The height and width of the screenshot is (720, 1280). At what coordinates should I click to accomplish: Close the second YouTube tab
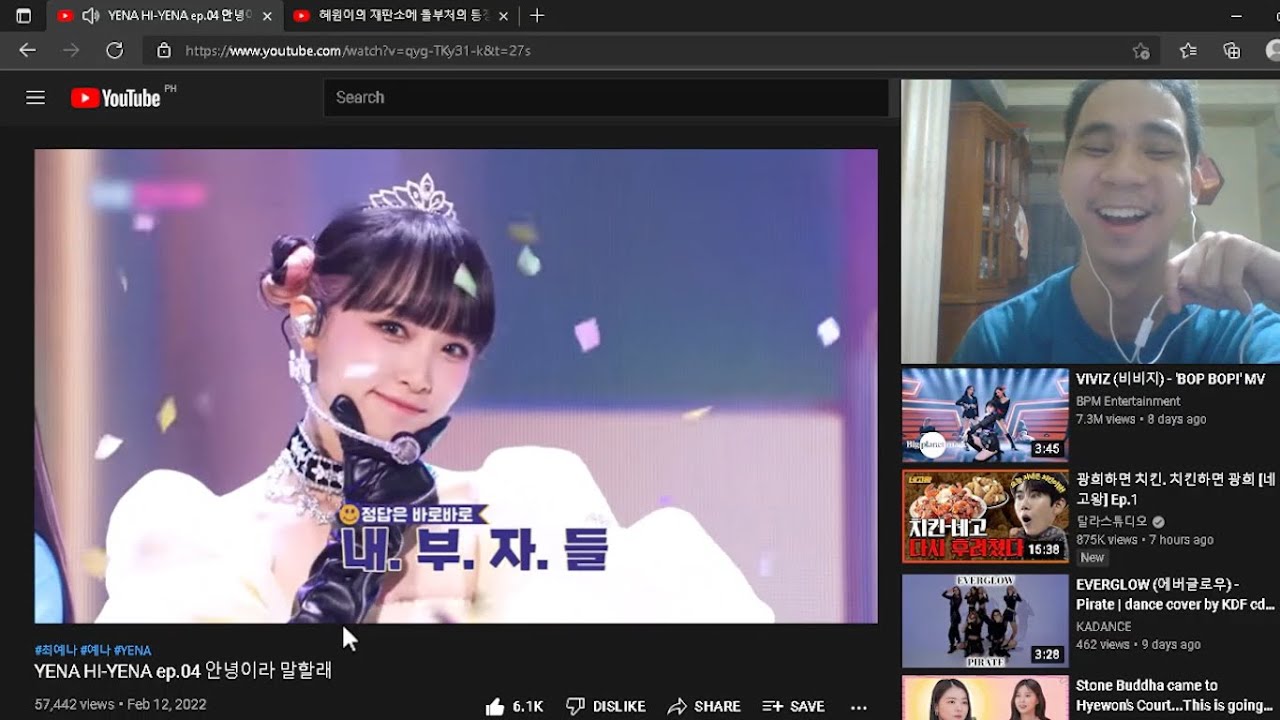tap(503, 16)
